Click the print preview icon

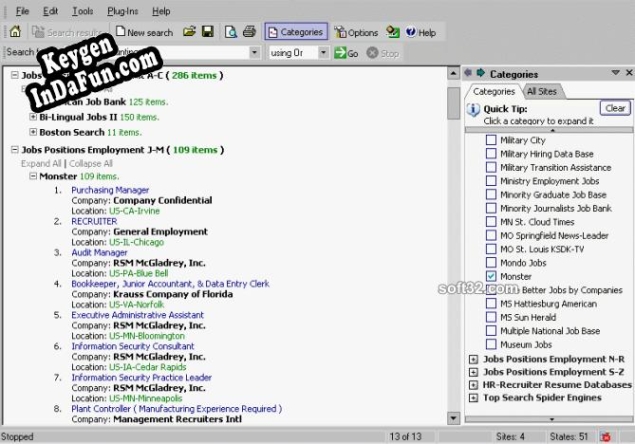pos(231,32)
